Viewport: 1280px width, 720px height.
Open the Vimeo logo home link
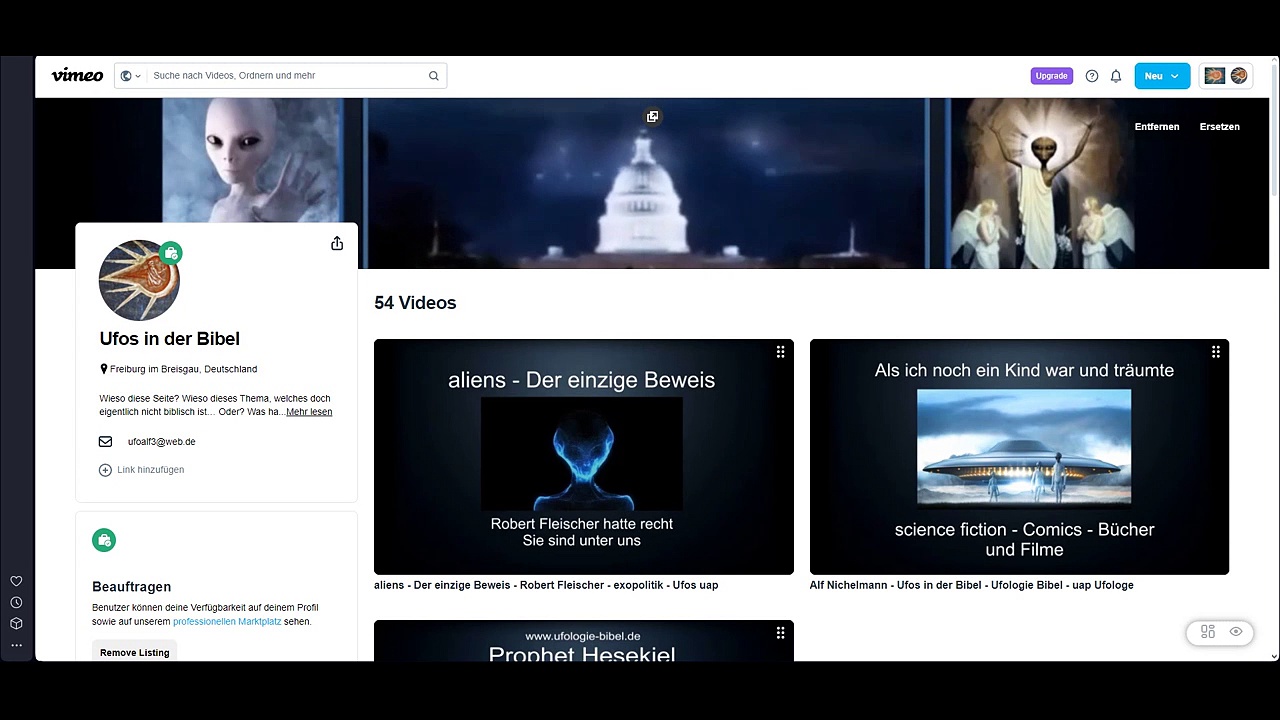(77, 75)
